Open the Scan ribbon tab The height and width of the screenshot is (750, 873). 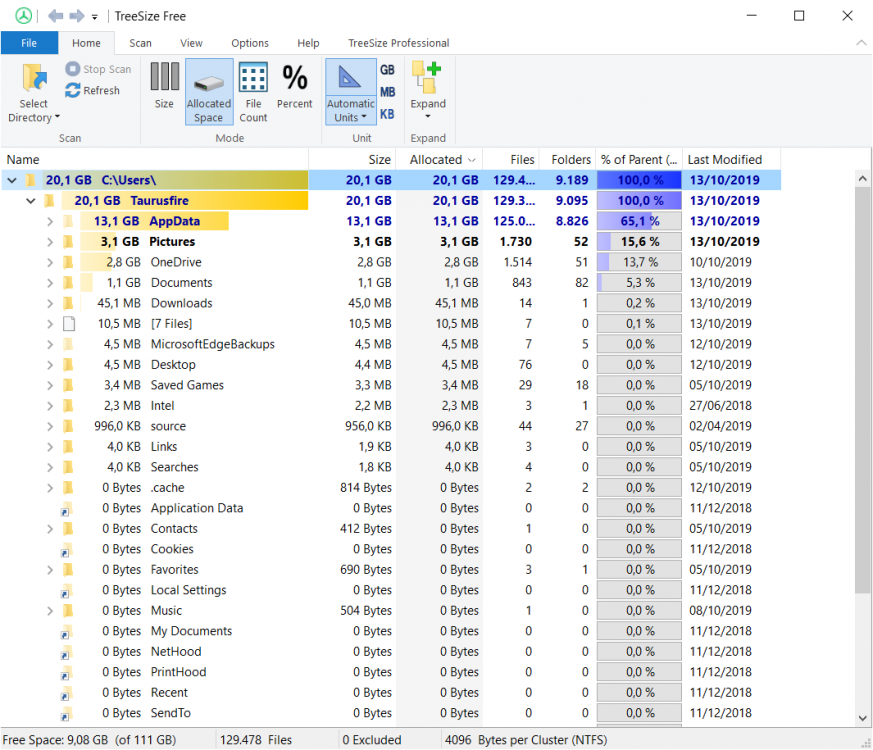click(140, 43)
